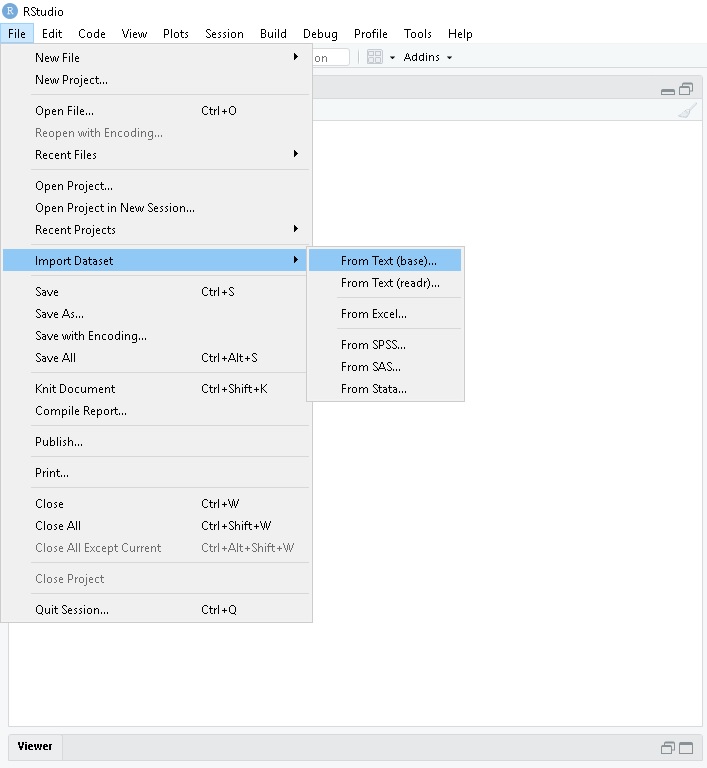Expand the Import Dataset submenu arrow

pos(295,260)
